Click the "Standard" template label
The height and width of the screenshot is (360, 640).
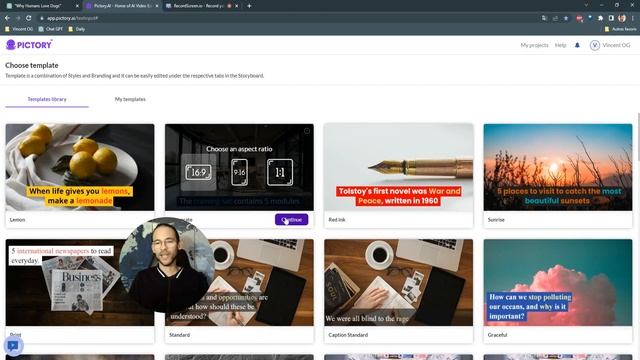click(180, 335)
